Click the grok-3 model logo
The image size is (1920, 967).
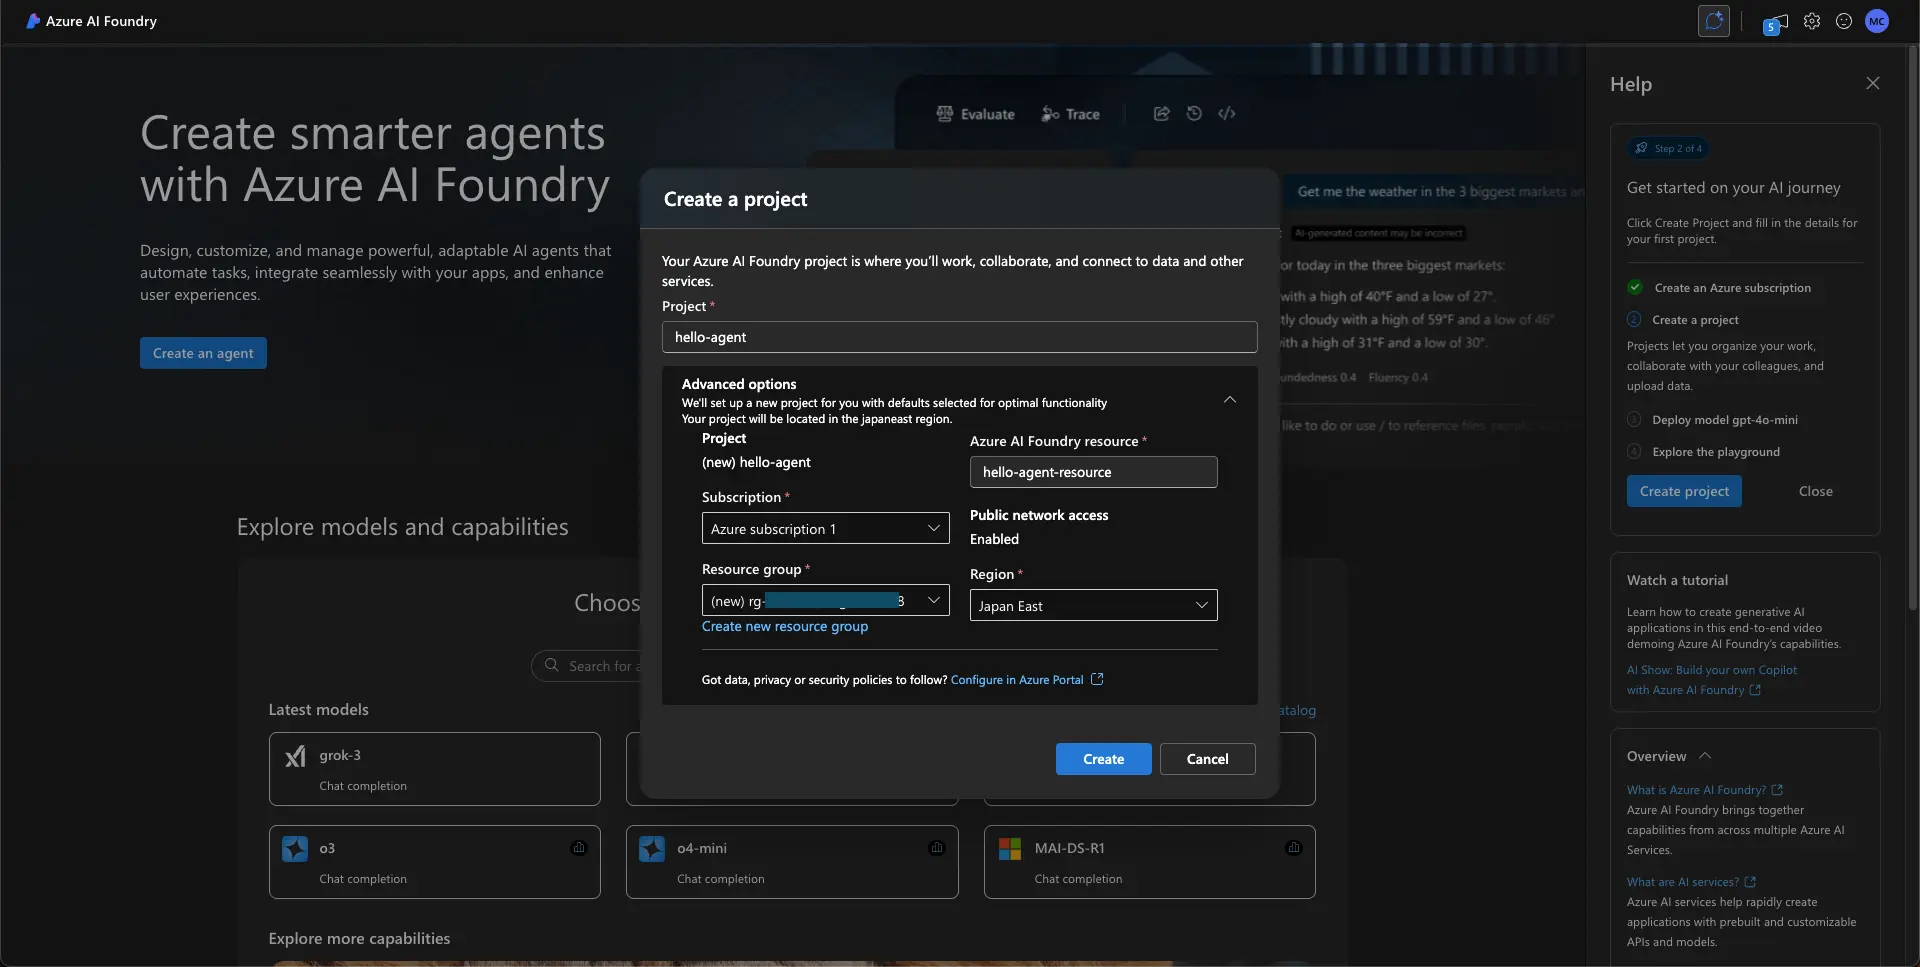(x=295, y=756)
